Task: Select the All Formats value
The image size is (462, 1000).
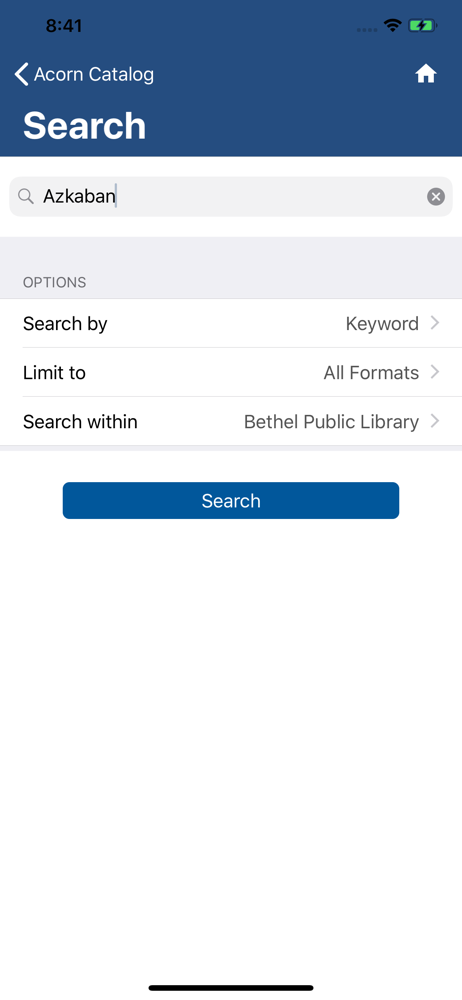Action: [x=371, y=372]
